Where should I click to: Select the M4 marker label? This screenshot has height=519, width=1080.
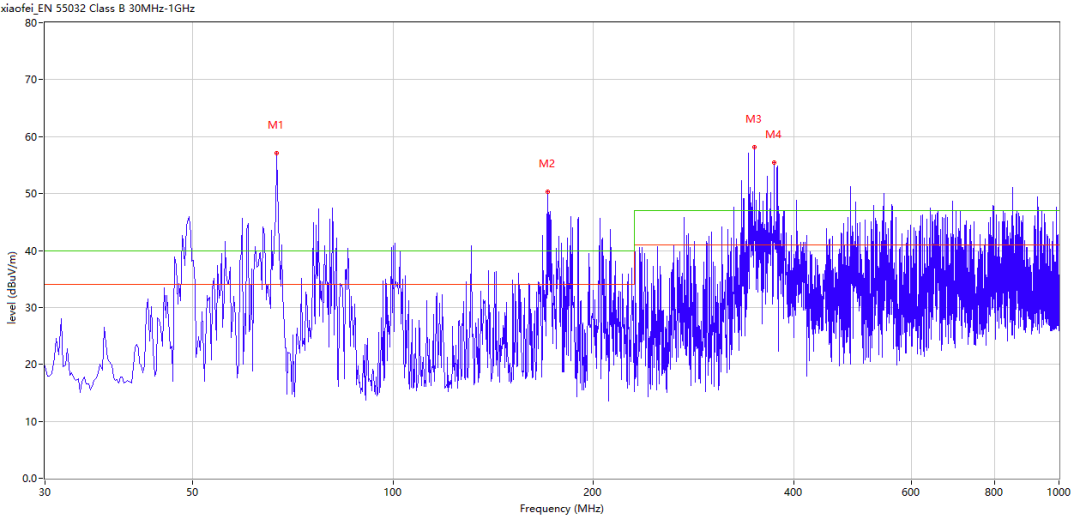[773, 135]
